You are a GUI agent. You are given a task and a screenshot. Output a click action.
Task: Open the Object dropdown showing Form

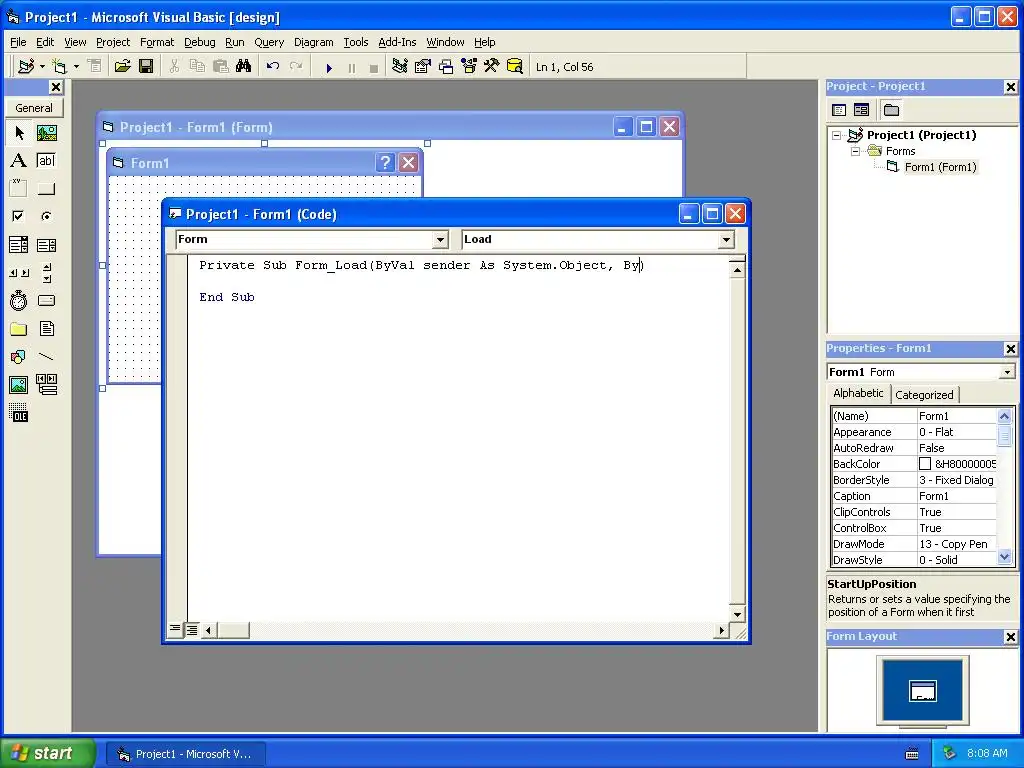[440, 240]
